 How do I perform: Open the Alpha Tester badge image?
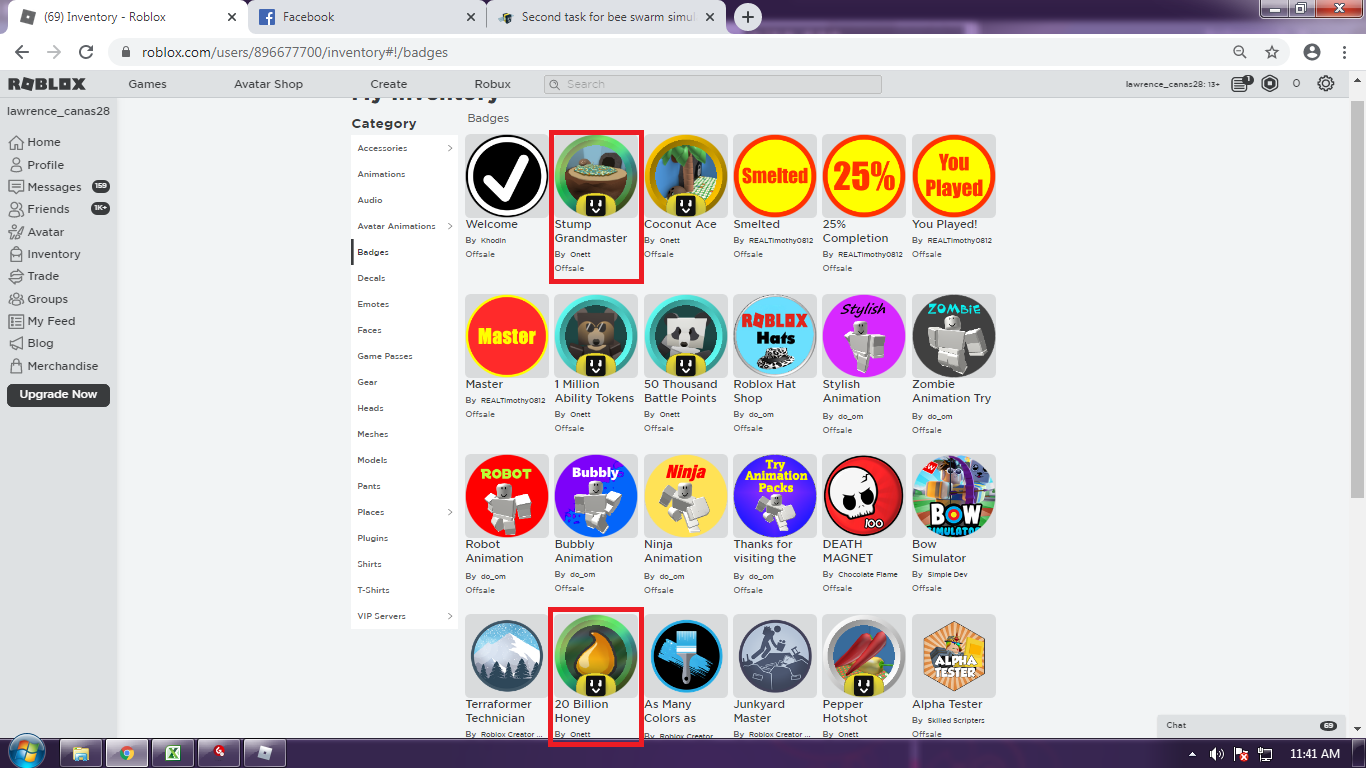coord(954,656)
